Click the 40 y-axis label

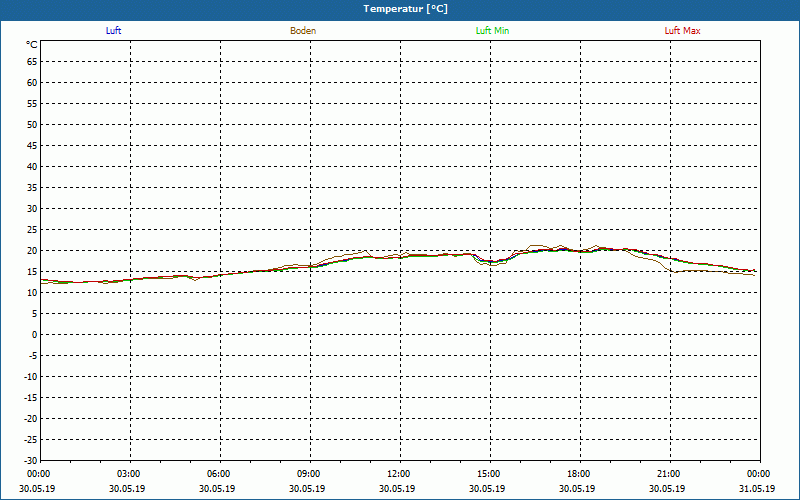tap(32, 167)
